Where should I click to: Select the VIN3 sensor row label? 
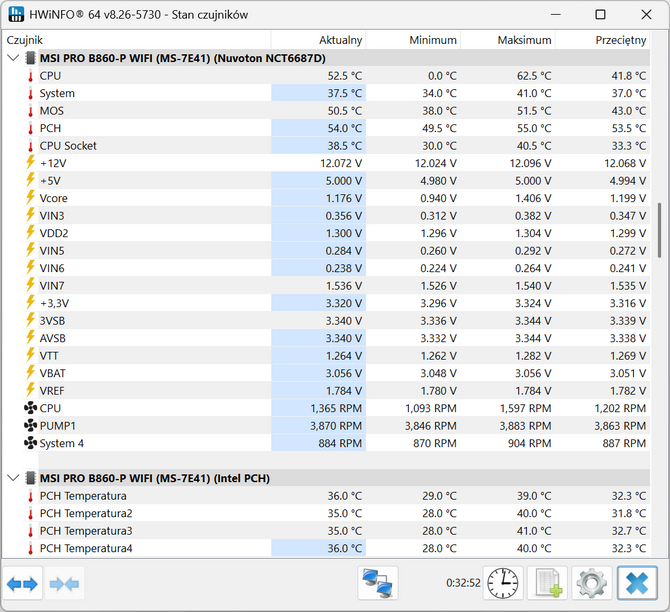pyautogui.click(x=52, y=216)
